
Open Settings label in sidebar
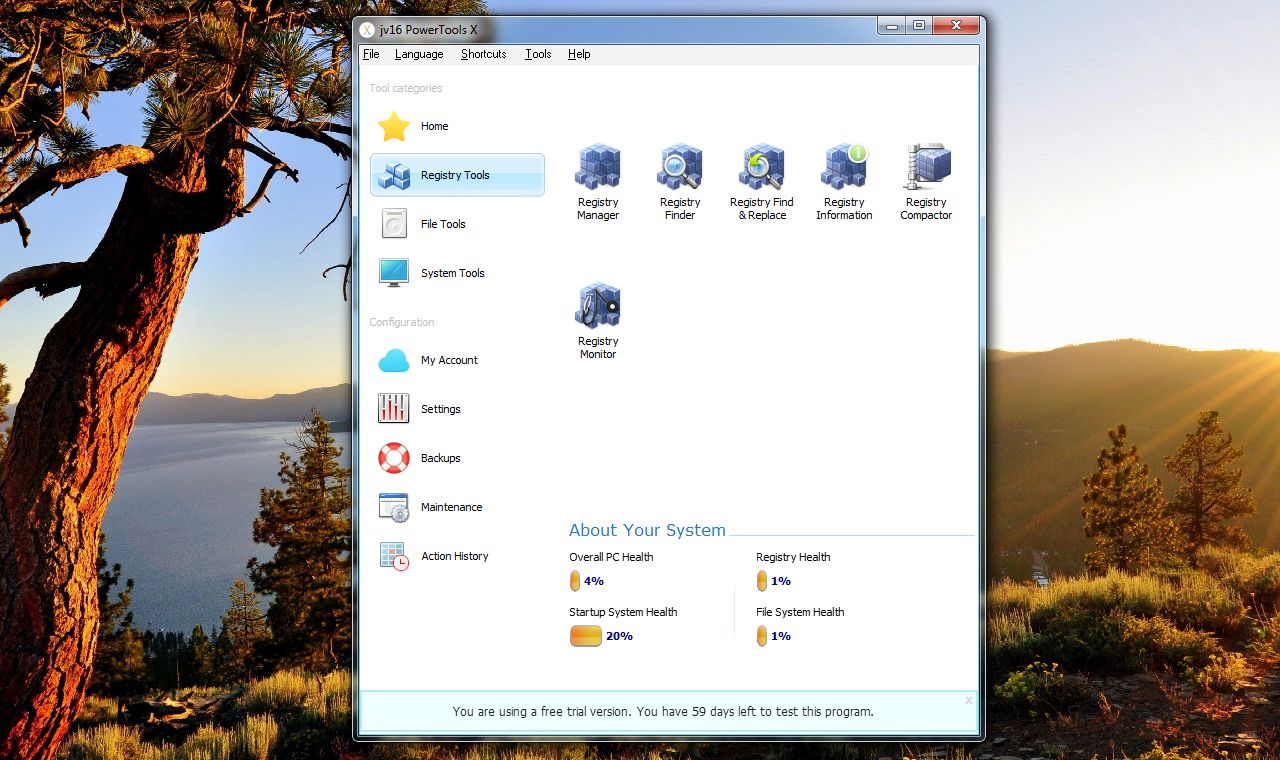point(440,409)
